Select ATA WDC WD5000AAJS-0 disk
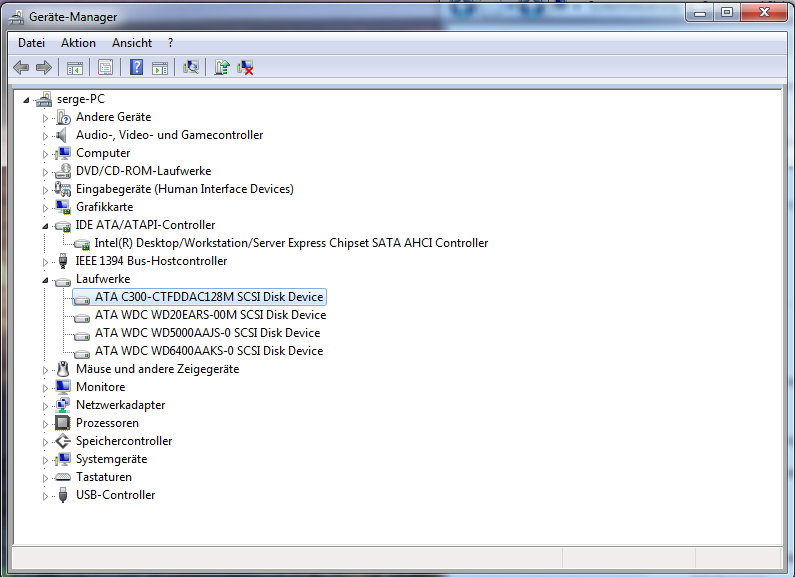The height and width of the screenshot is (577, 795). pyautogui.click(x=207, y=333)
